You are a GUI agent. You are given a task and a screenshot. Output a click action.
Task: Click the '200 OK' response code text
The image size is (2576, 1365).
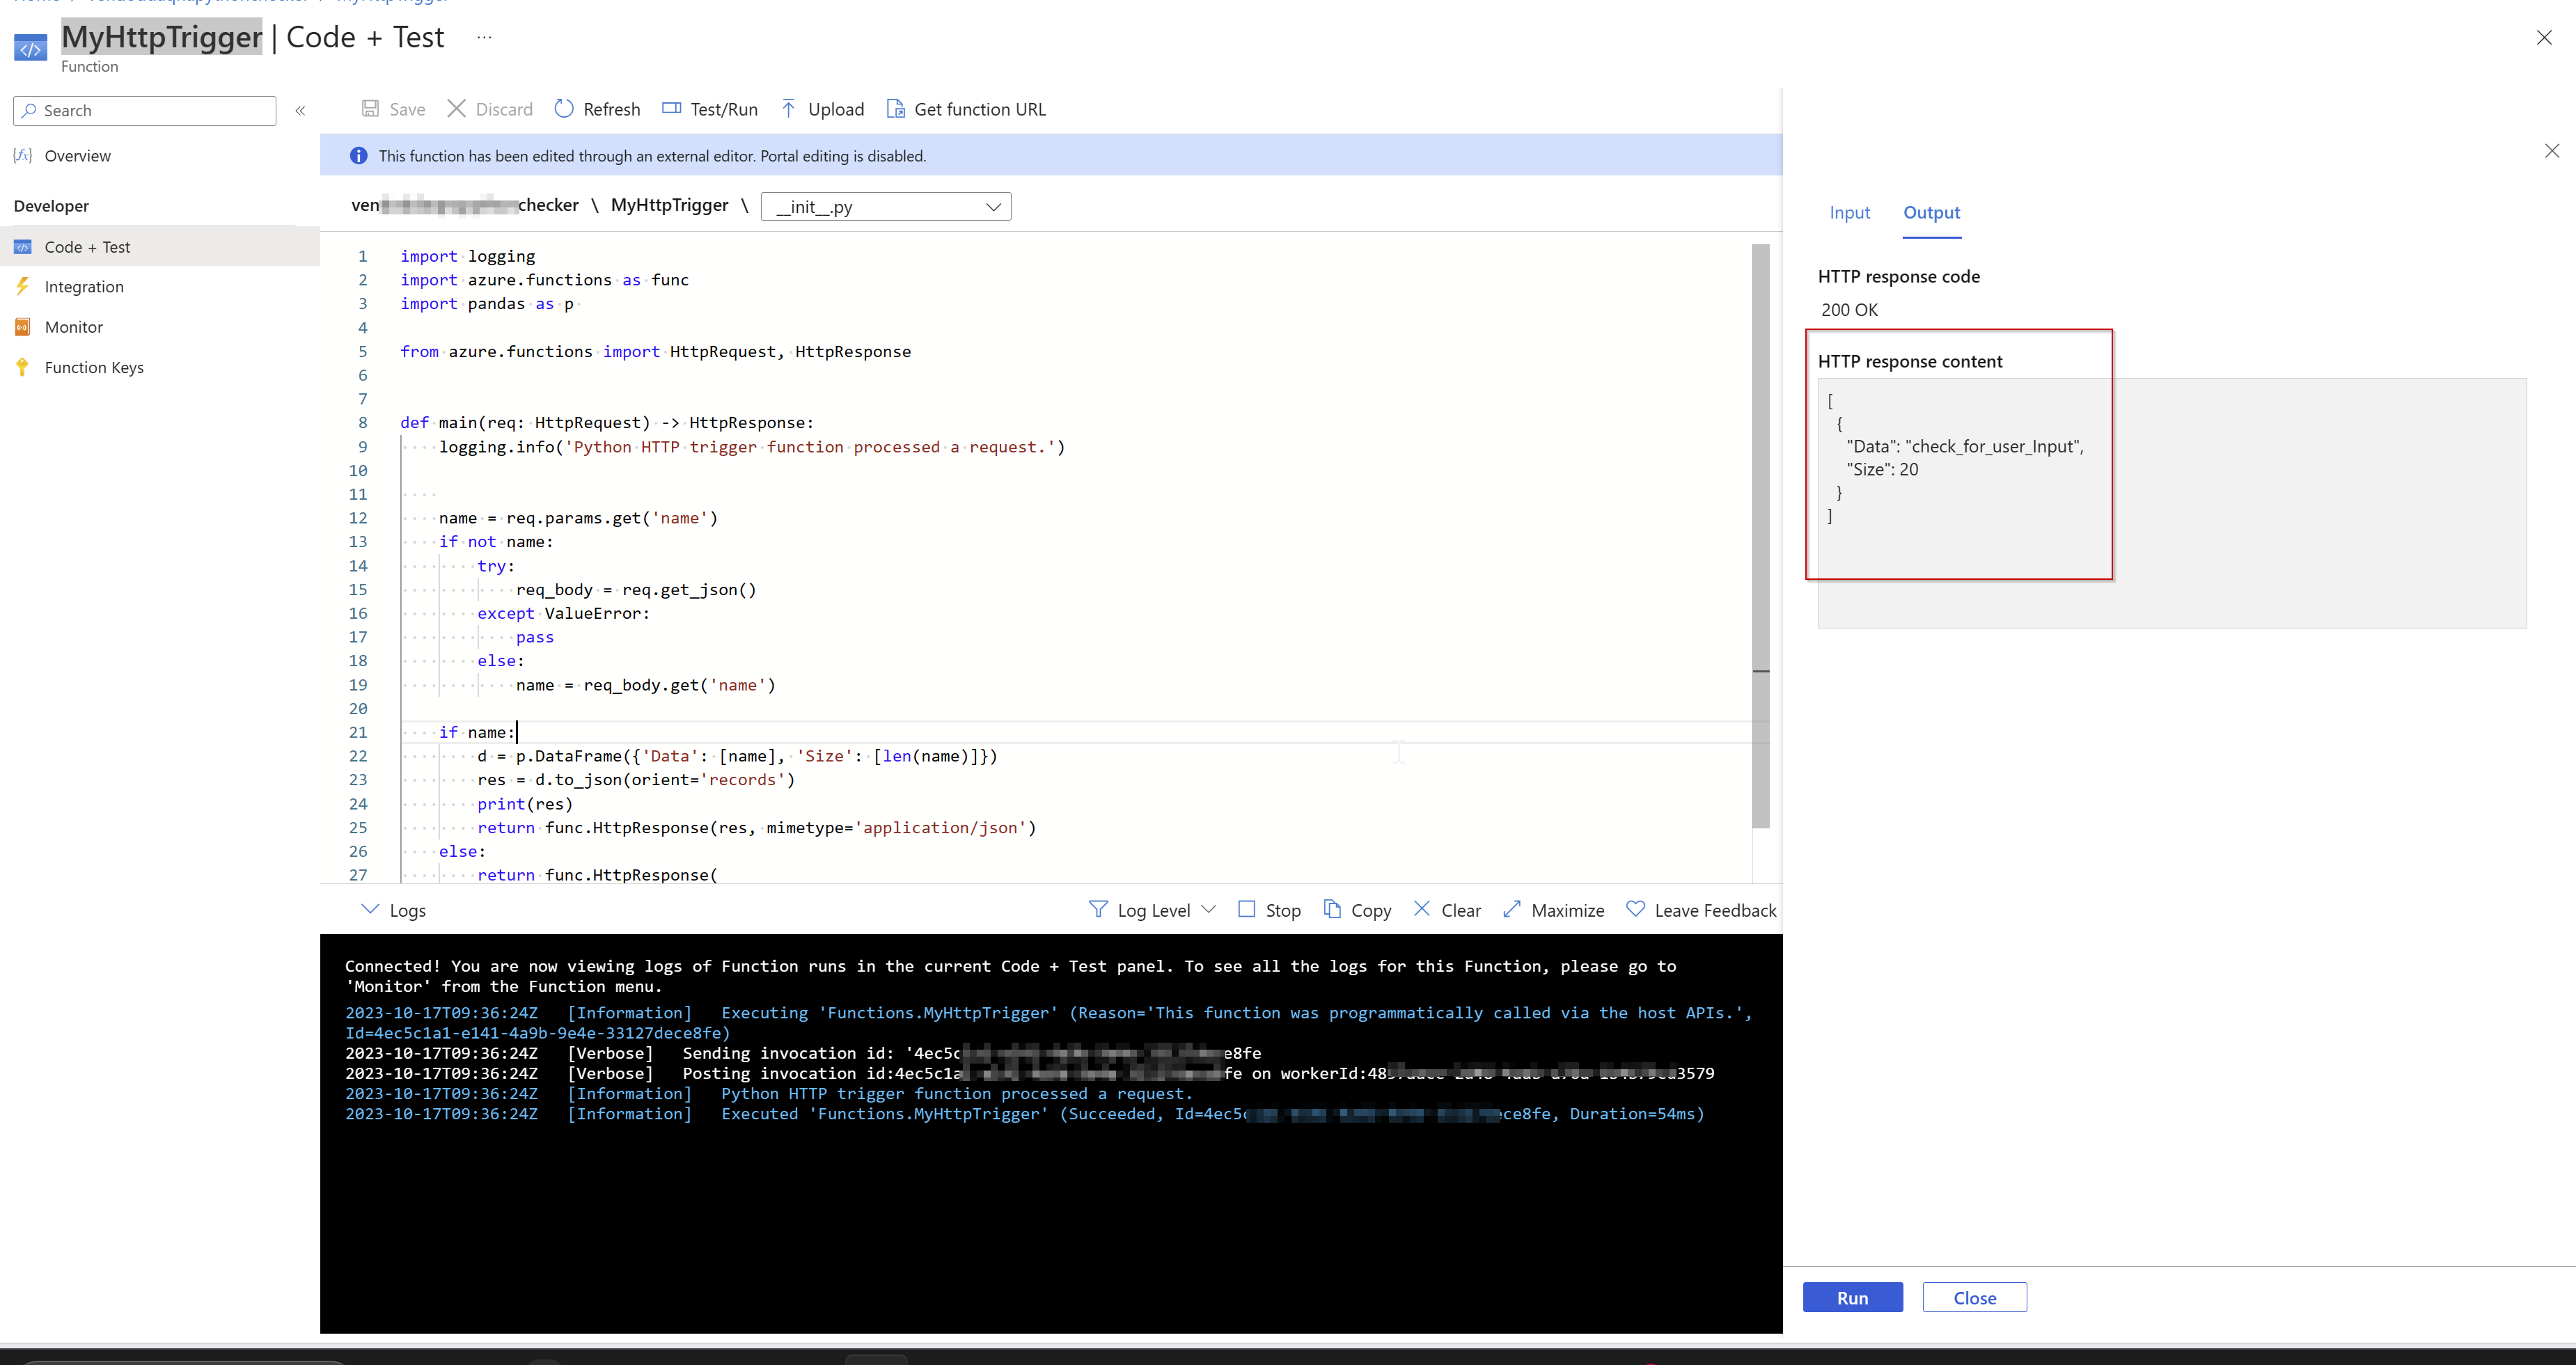click(1849, 310)
